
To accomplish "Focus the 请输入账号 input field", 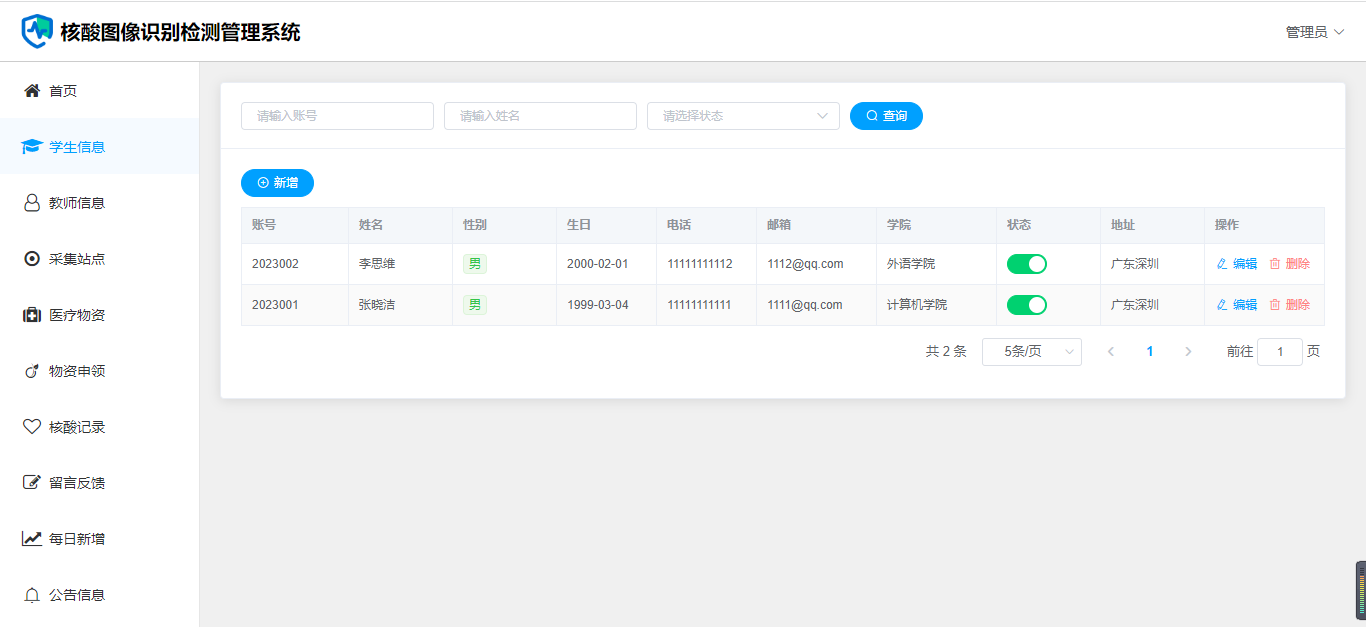I will tap(337, 116).
